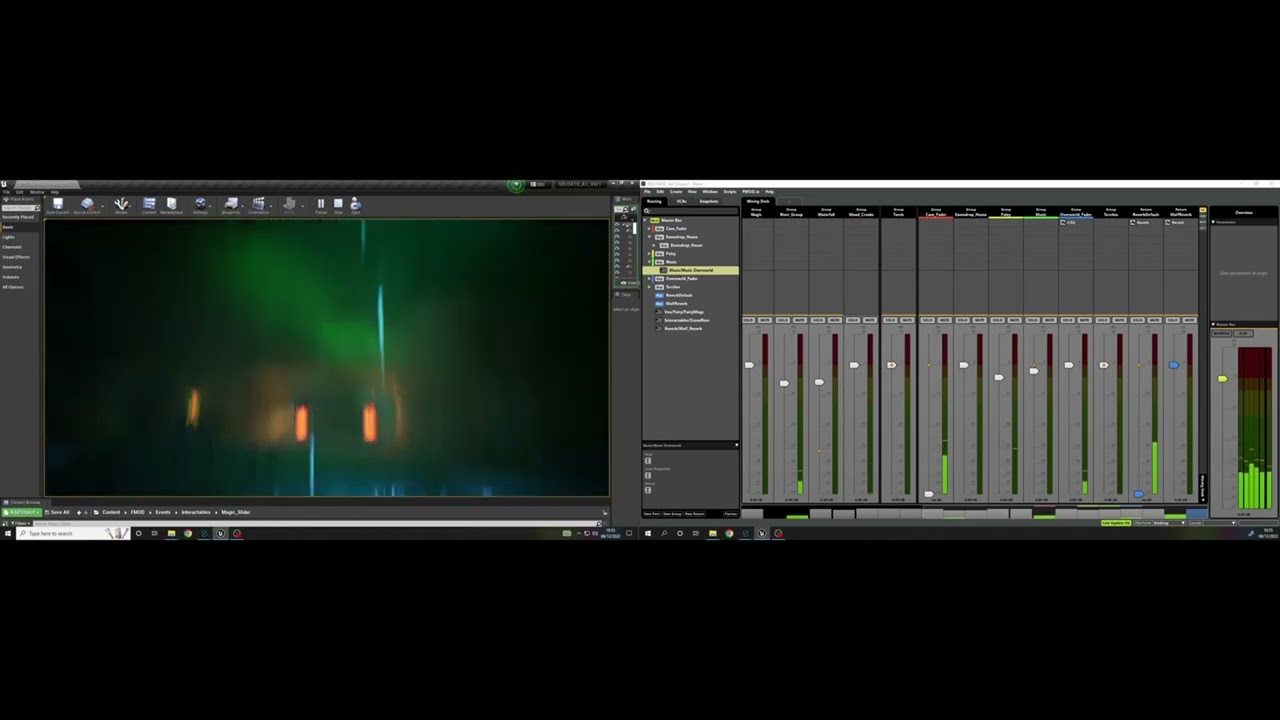Click New Return button in FMOD
This screenshot has height=720, width=1280.
[x=695, y=514]
